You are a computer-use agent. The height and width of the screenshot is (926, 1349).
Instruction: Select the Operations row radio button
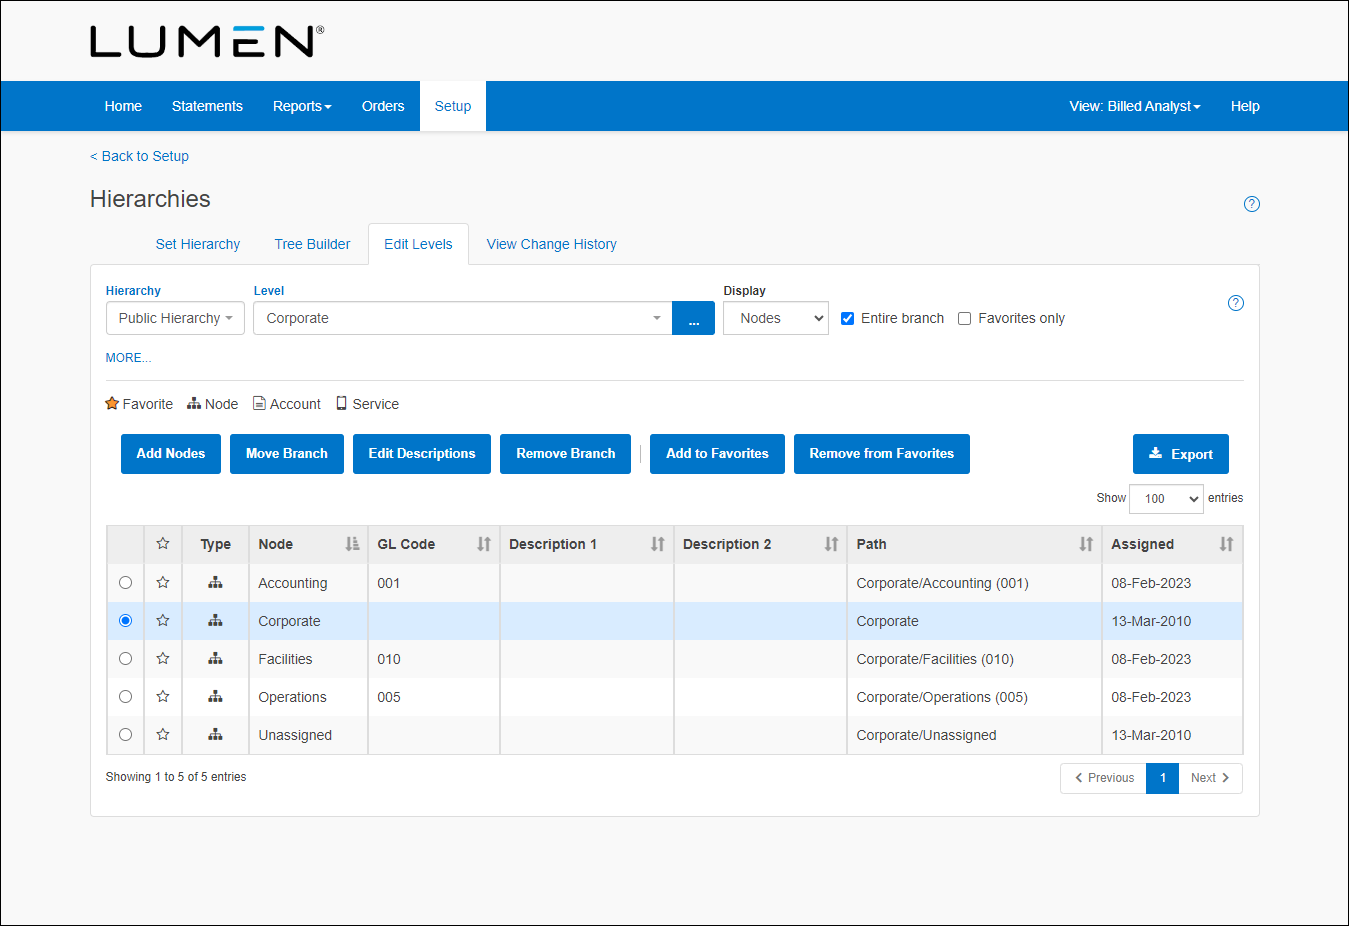point(125,696)
